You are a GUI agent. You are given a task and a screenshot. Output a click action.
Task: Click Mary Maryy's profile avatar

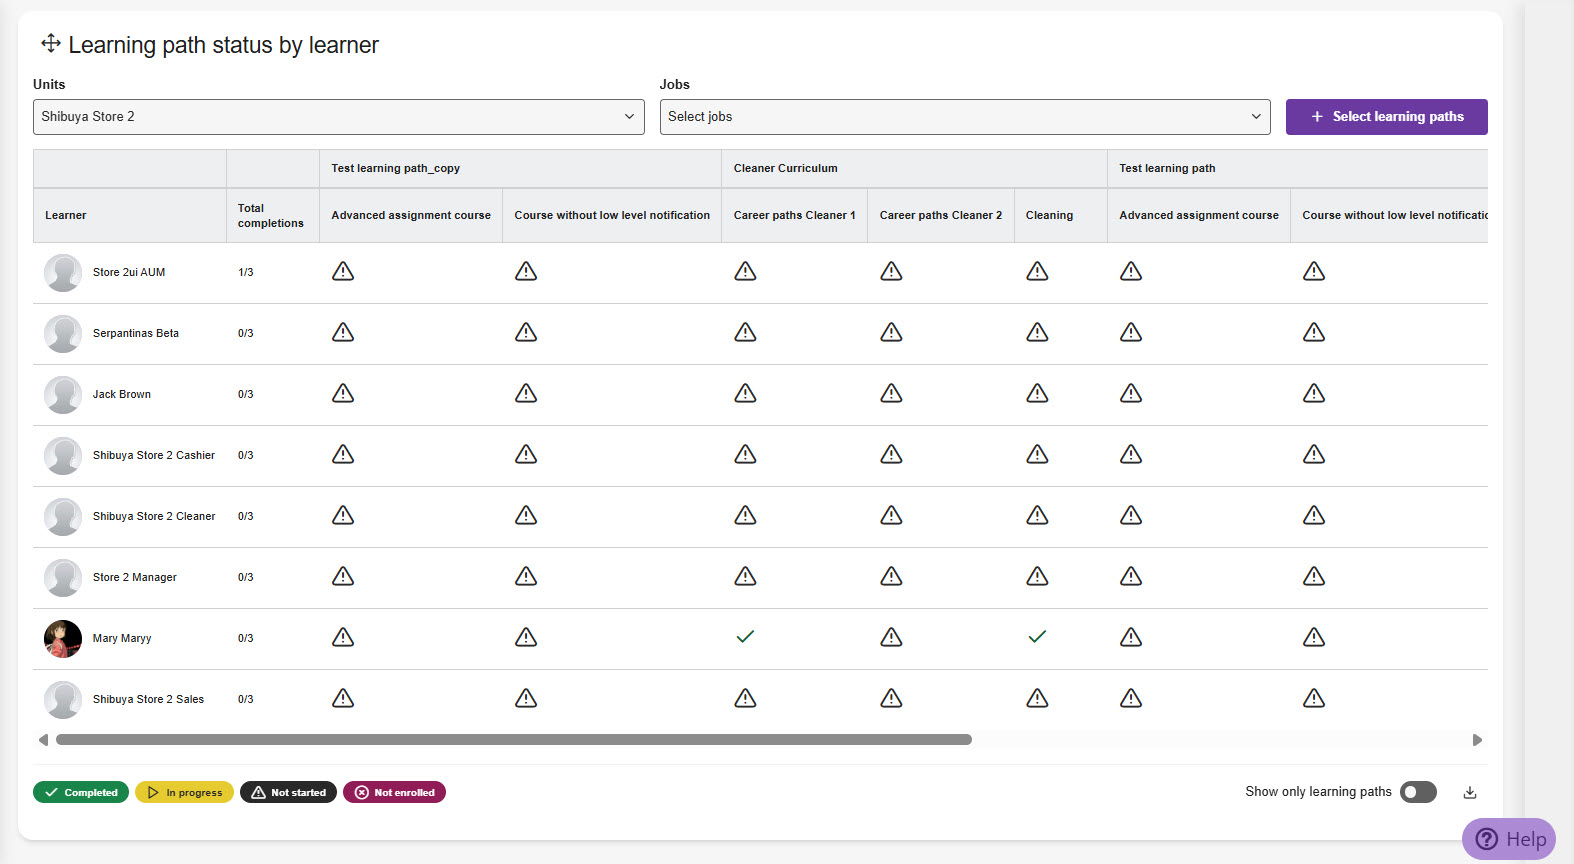63,638
